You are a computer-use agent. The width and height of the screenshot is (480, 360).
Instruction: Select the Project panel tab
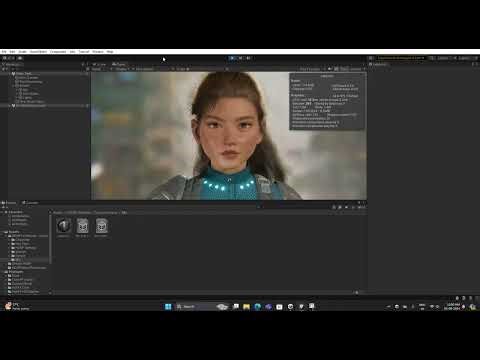[9, 203]
